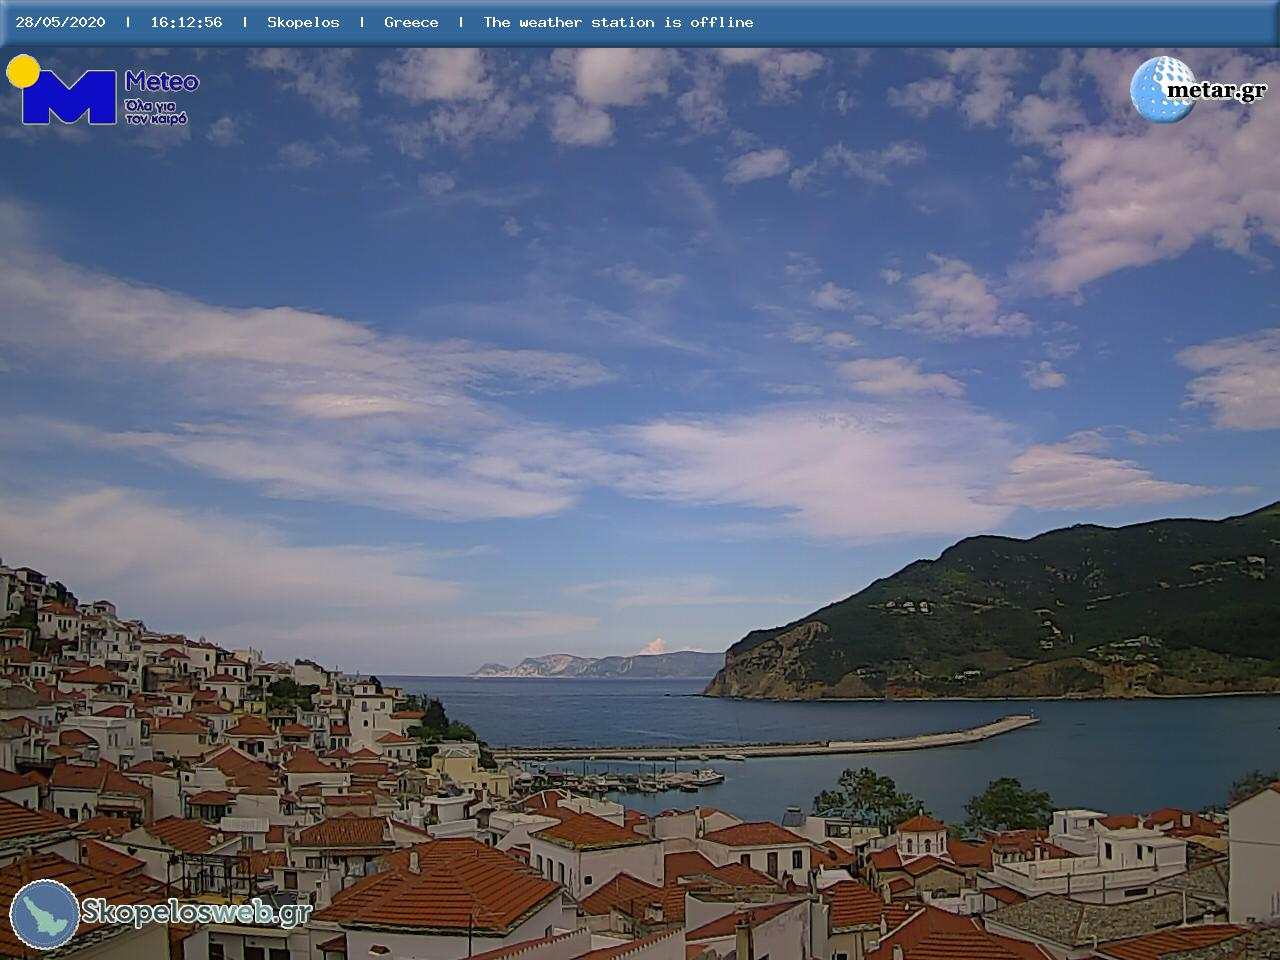Select the Greece label in header
1280x960 pixels.
point(411,22)
